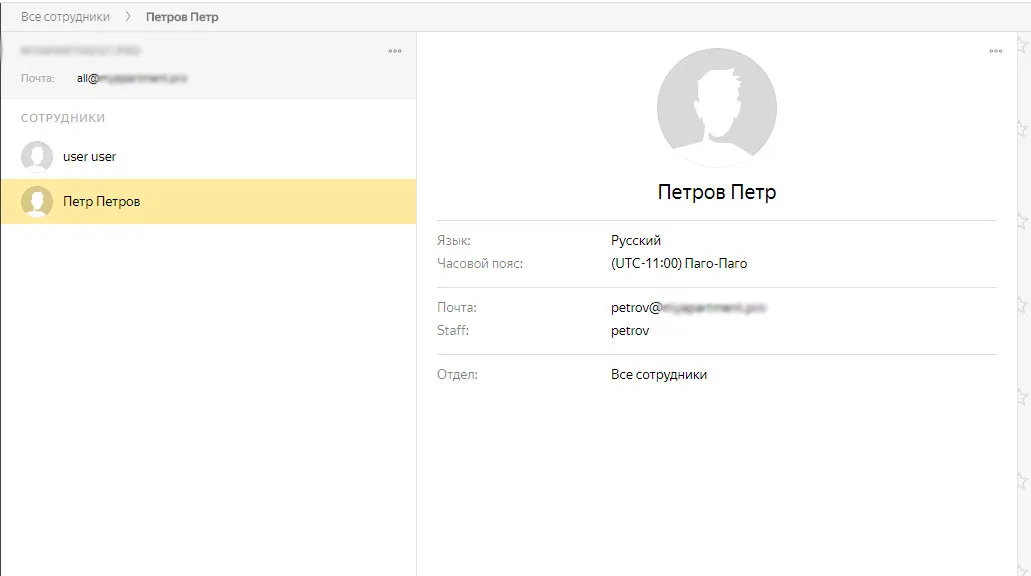Select employee Петр Петров in list

click(x=208, y=201)
